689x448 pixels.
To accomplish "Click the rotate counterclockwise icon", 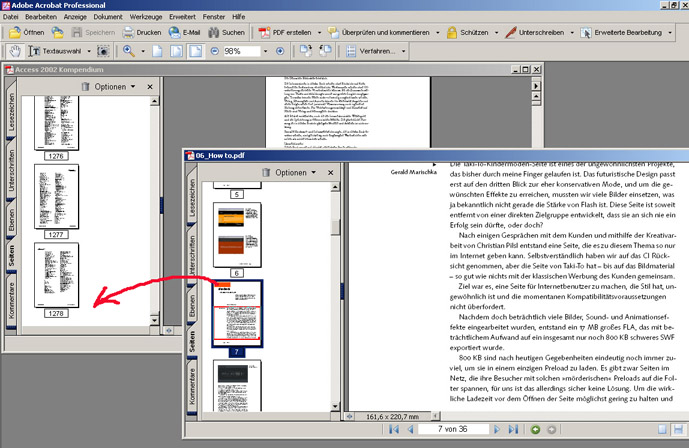I will click(x=325, y=51).
